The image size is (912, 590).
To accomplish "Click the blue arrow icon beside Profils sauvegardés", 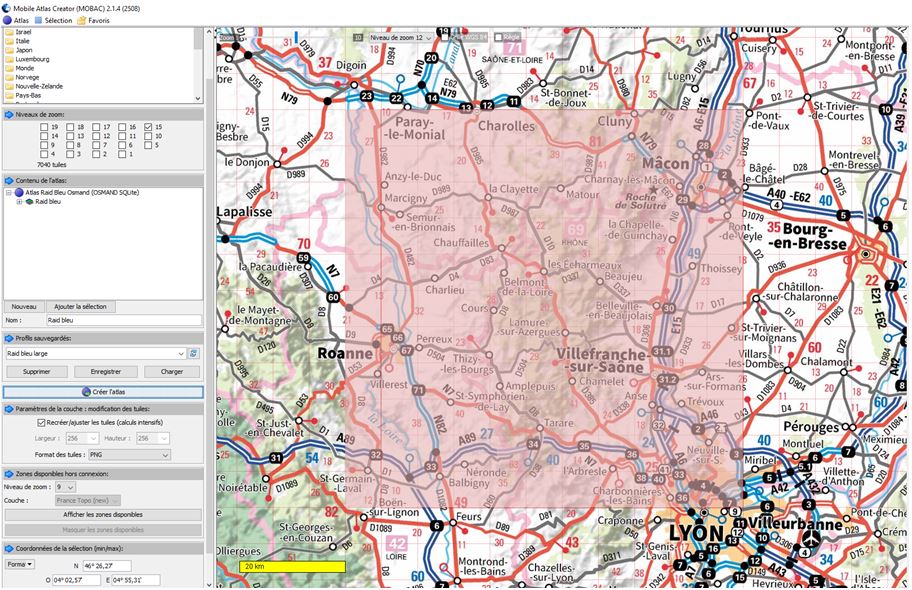I will tap(10, 337).
